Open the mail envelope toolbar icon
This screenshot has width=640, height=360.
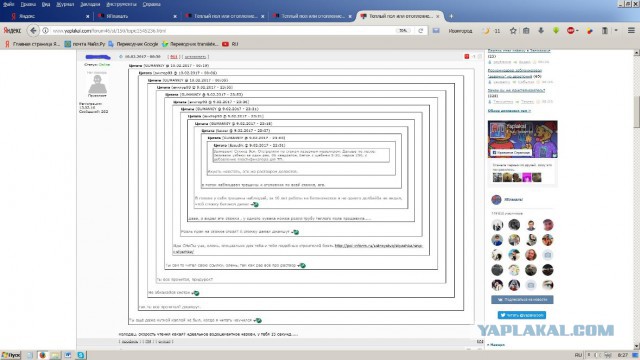(436, 31)
